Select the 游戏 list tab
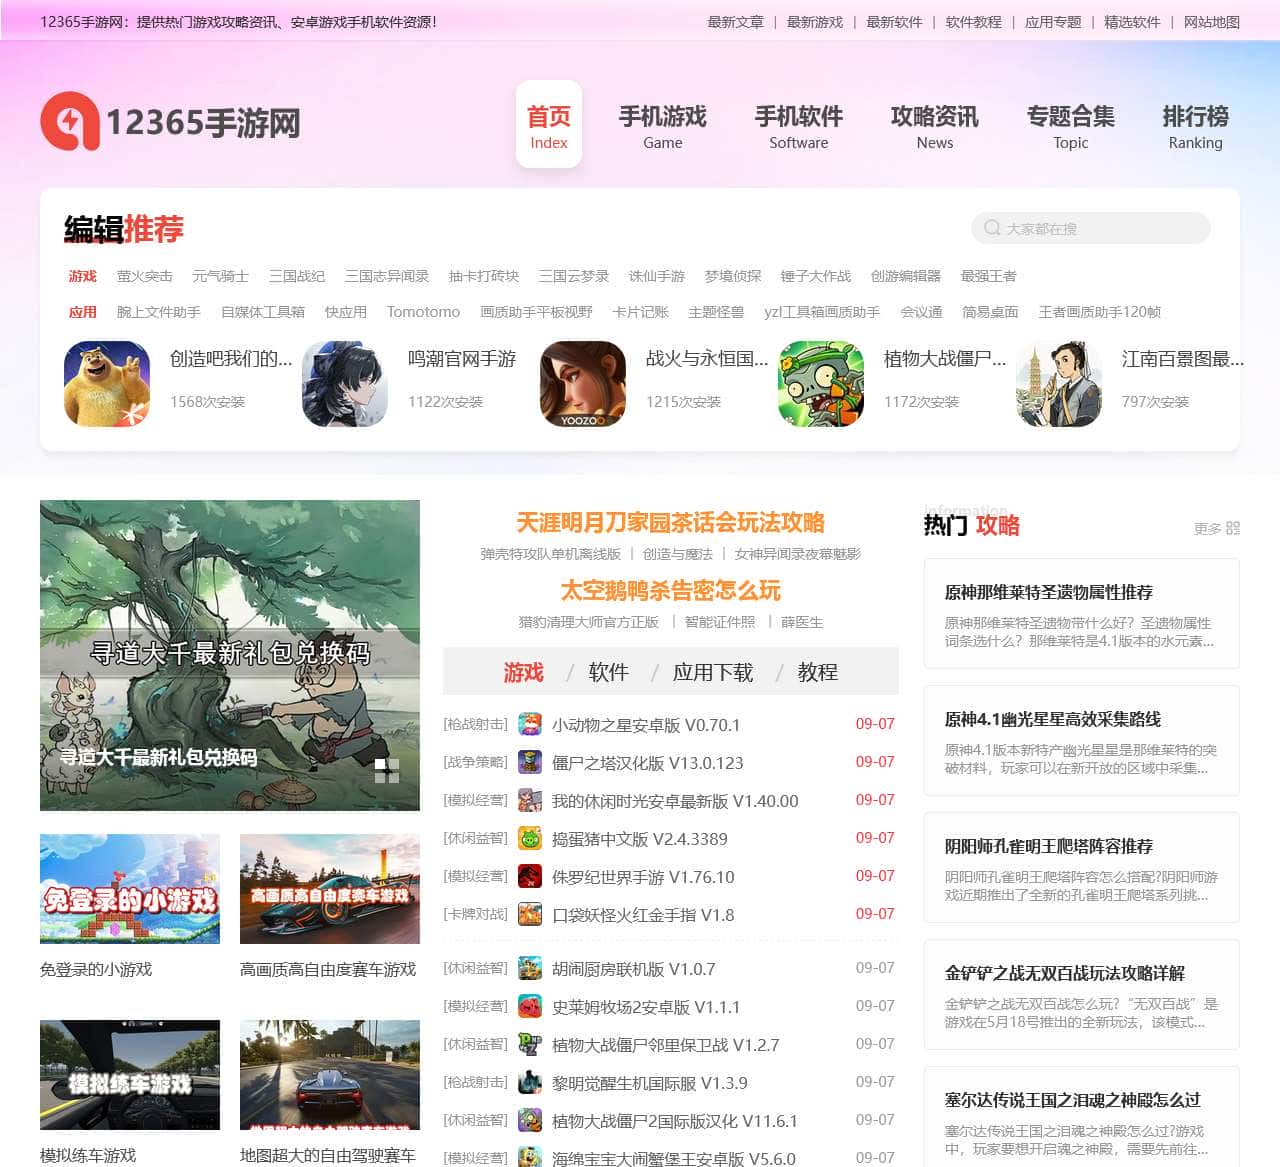 pos(524,672)
